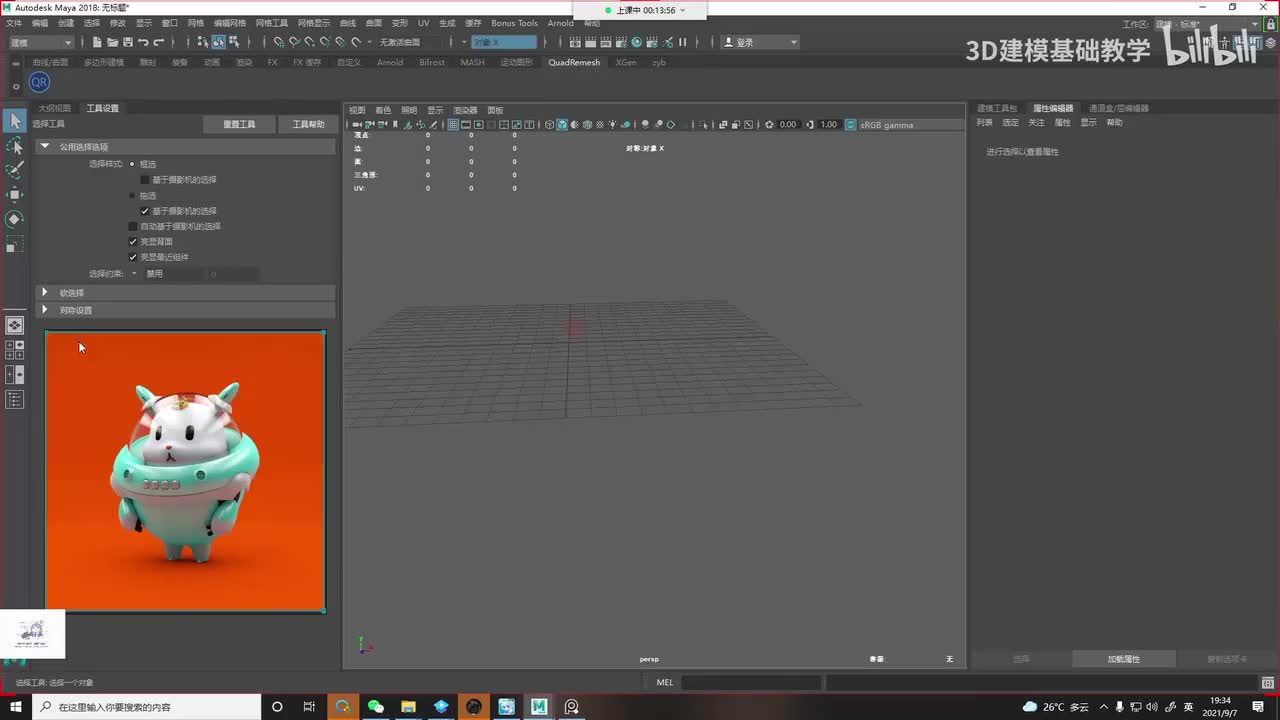Viewport: 1280px width, 720px height.
Task: Uncheck 亮显最近组件 checkbox
Action: tap(133, 257)
